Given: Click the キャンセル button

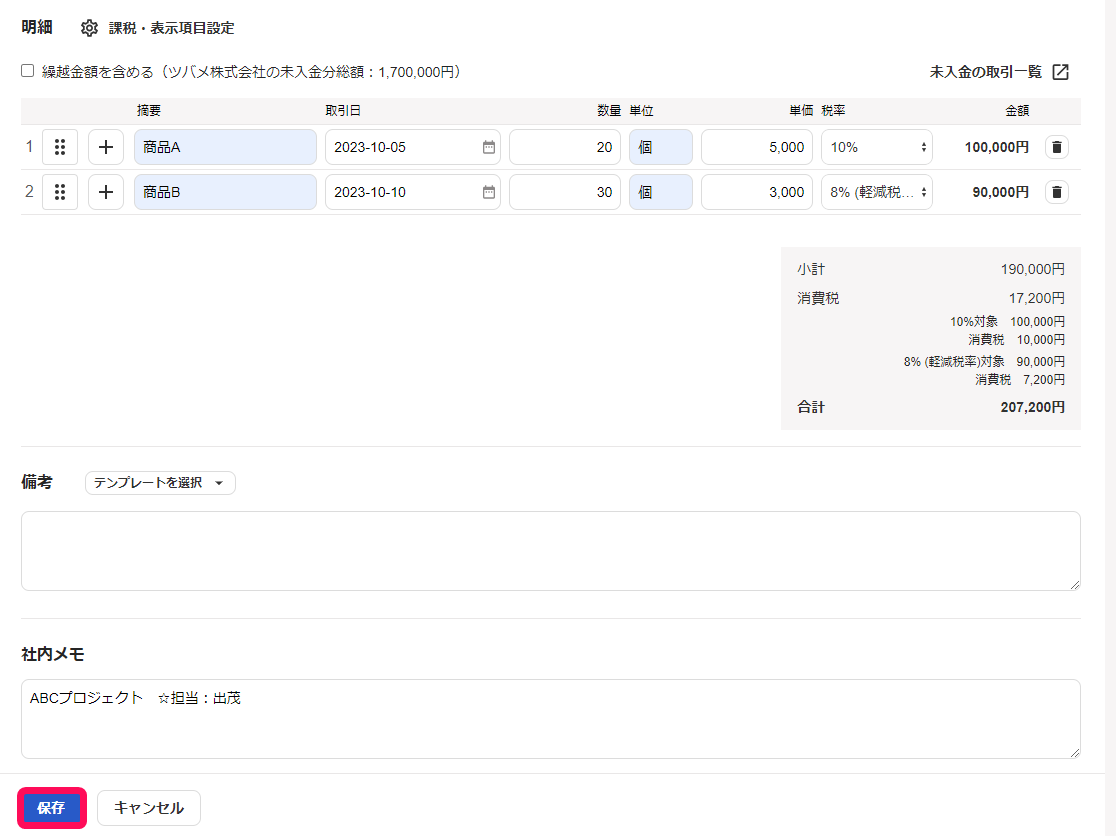Looking at the screenshot, I should tap(149, 808).
